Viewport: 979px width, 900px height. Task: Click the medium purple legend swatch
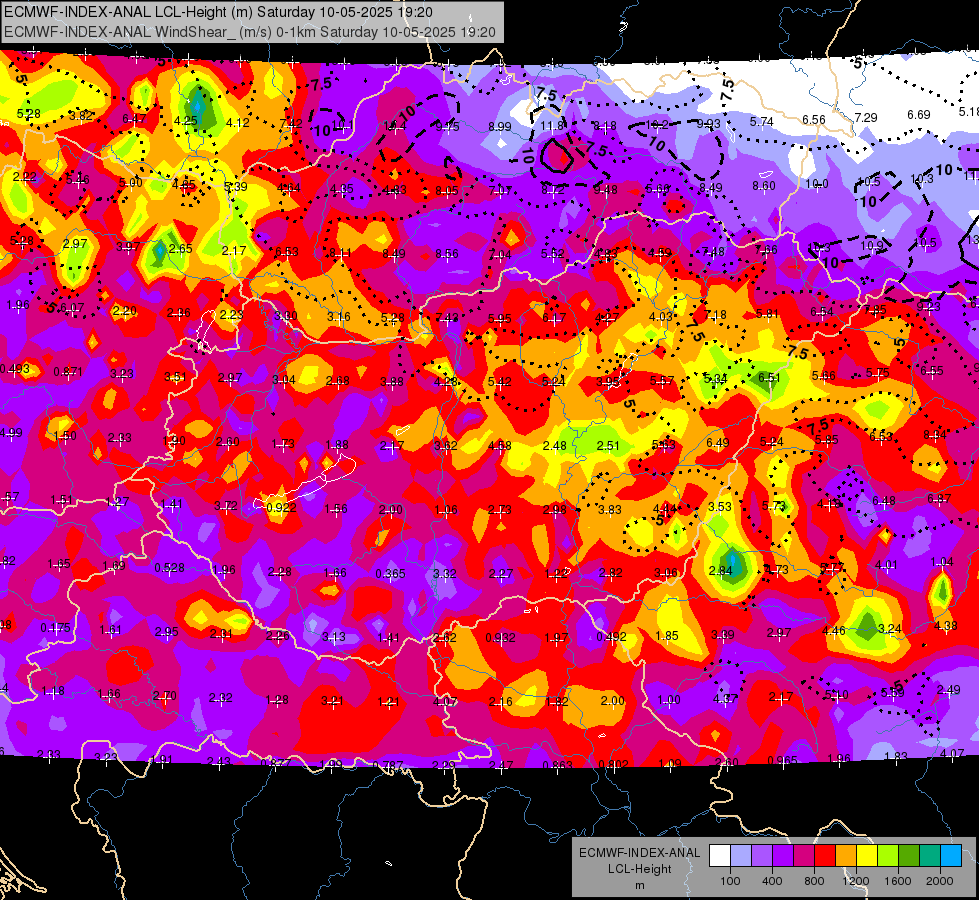pos(762,855)
